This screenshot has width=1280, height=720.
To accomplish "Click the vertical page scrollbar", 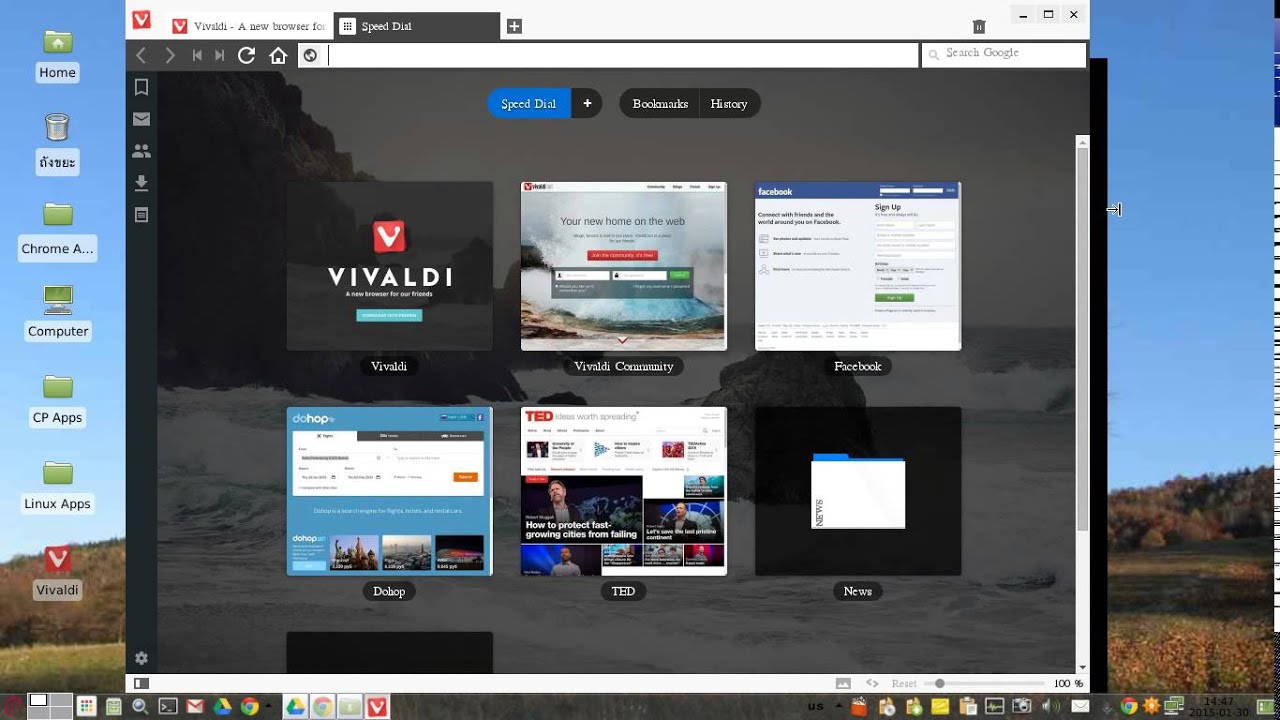I will 1082,340.
